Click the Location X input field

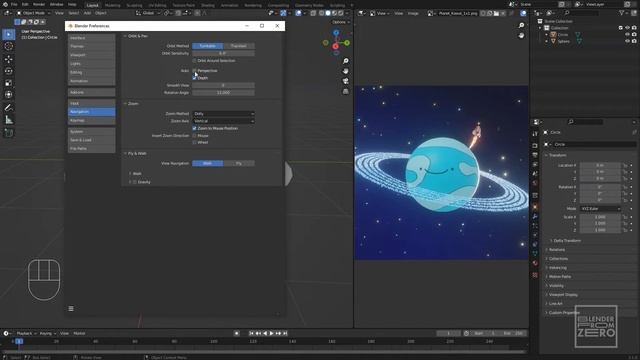click(x=600, y=165)
